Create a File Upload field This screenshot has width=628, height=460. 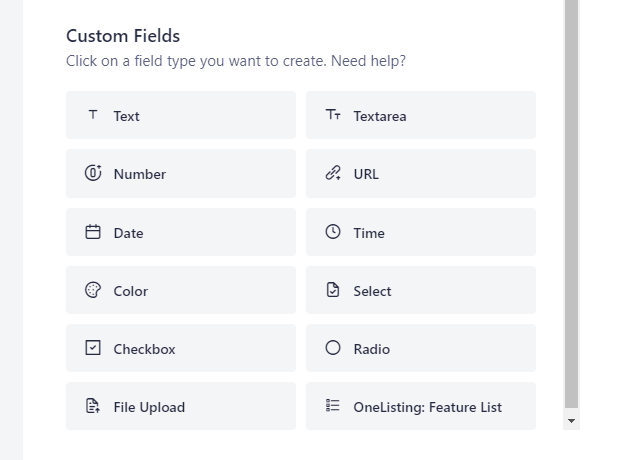[x=181, y=406]
